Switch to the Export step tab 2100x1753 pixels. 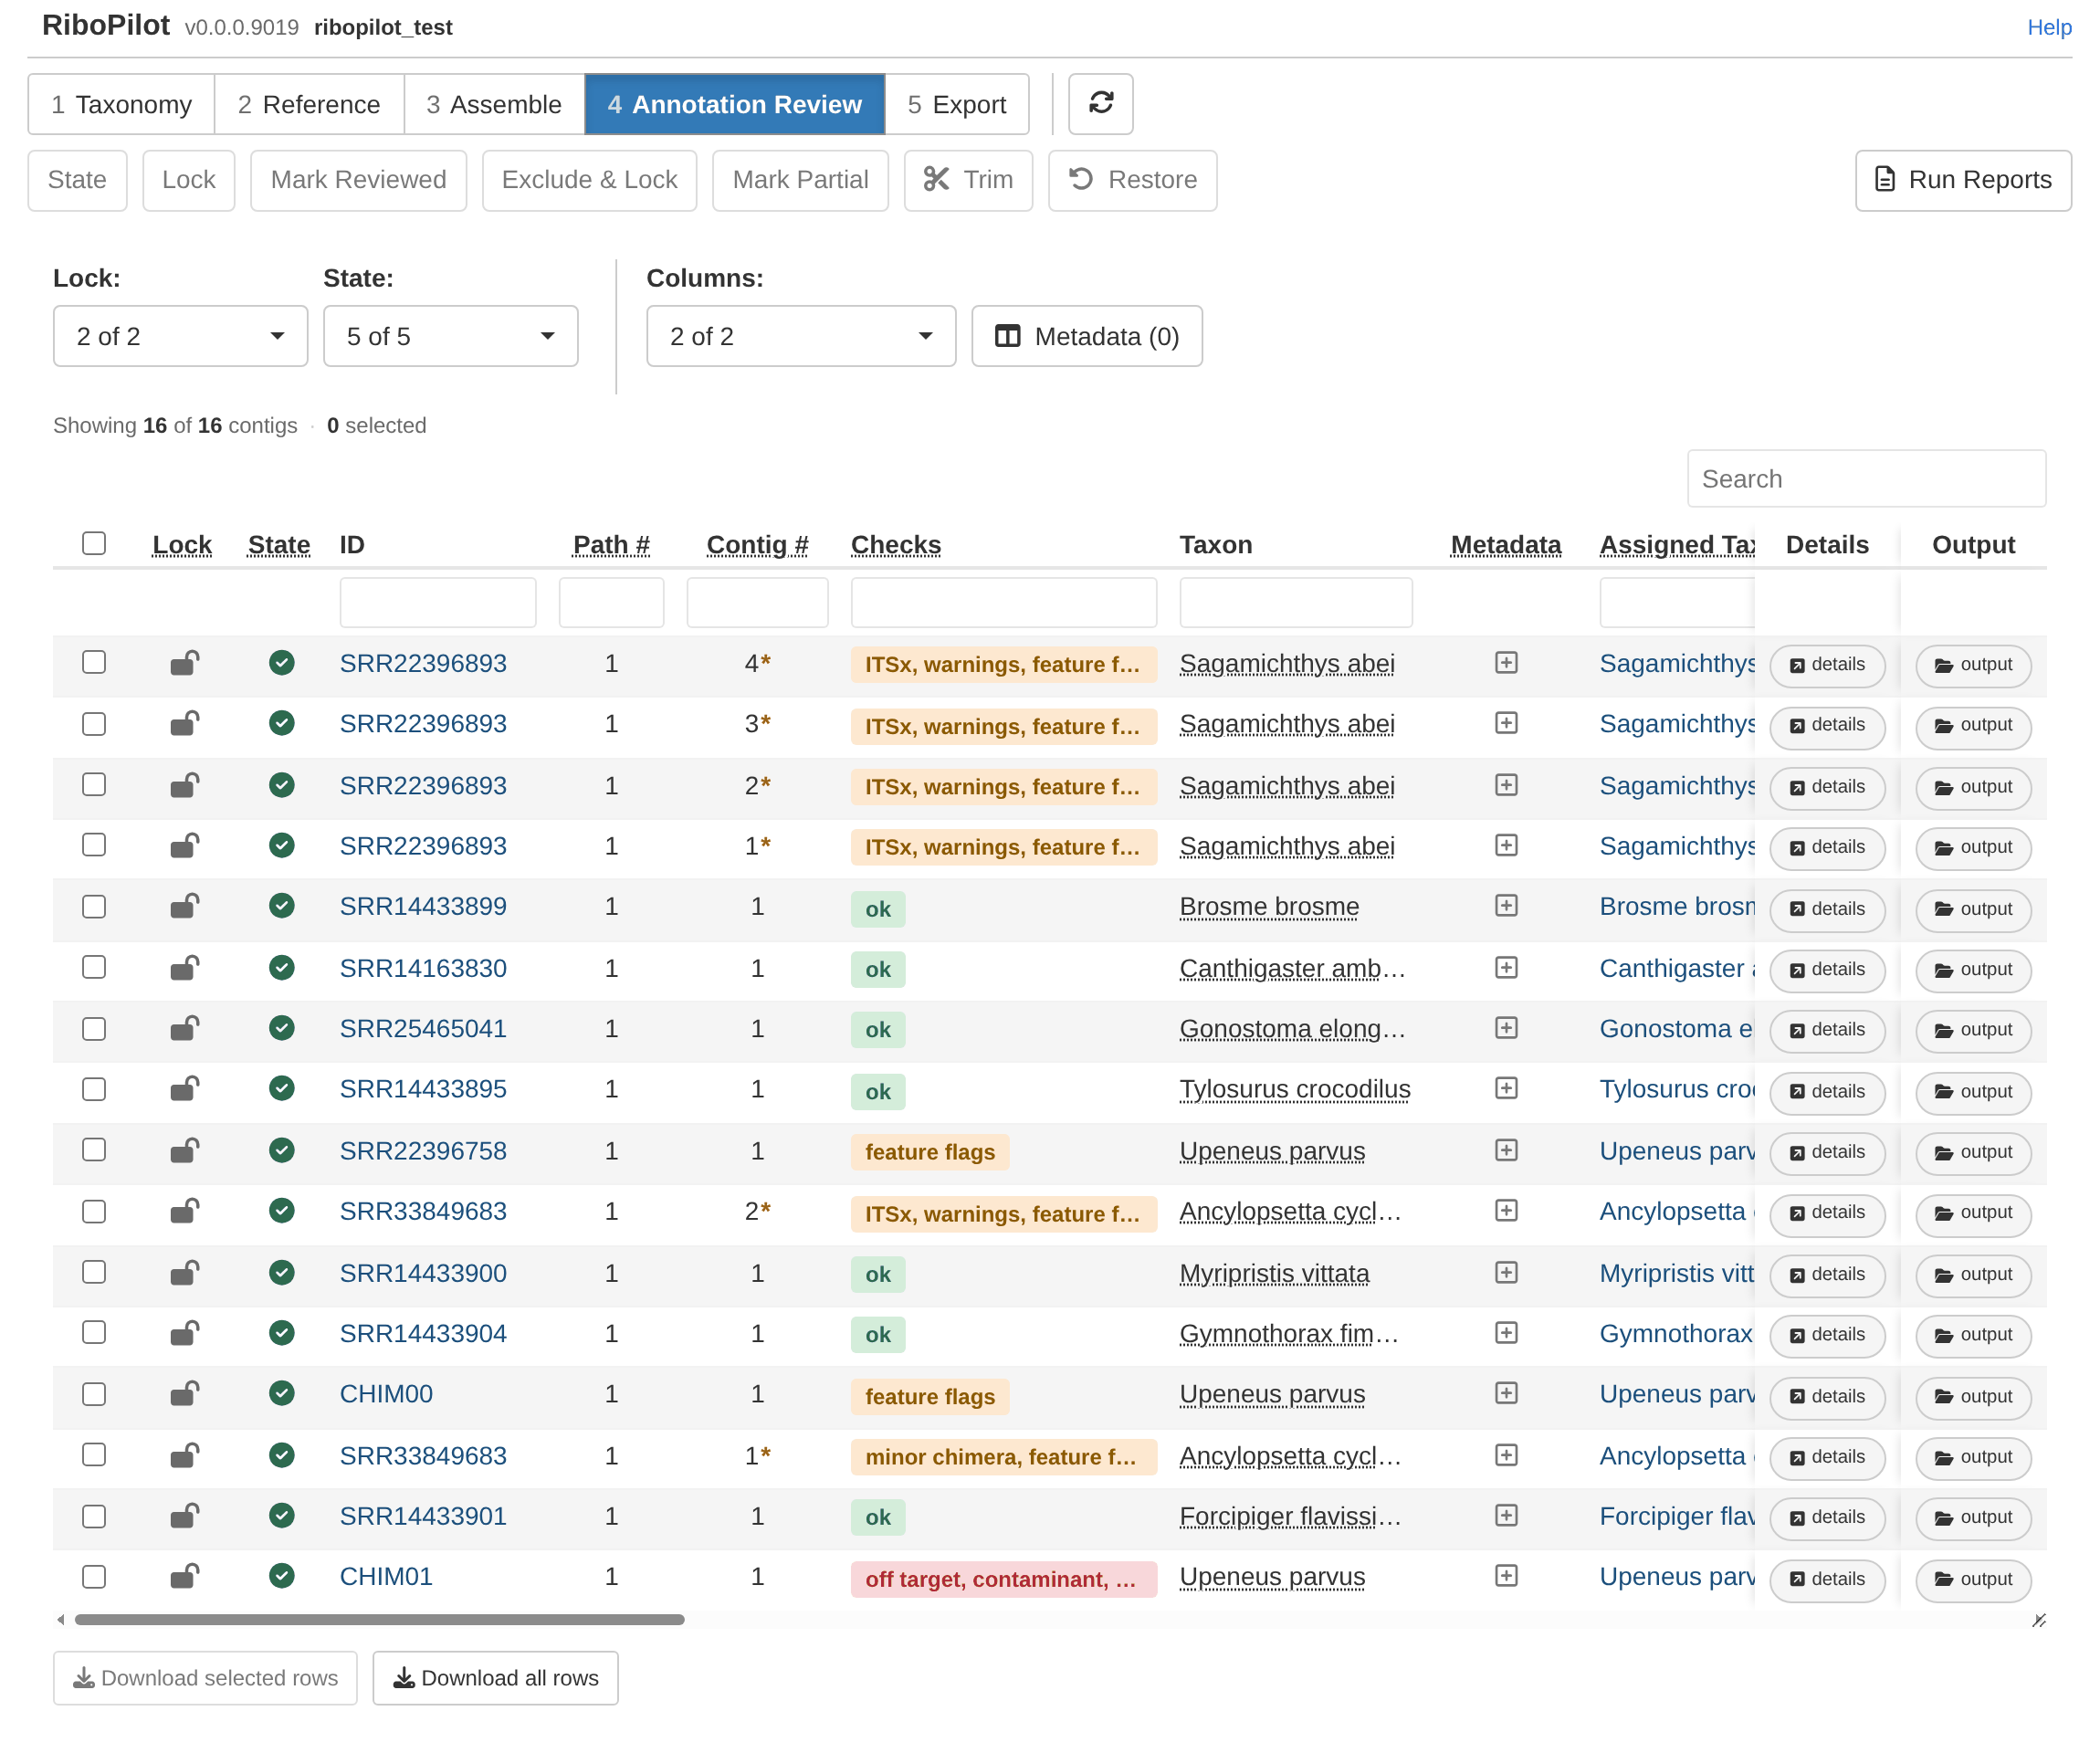tap(956, 104)
